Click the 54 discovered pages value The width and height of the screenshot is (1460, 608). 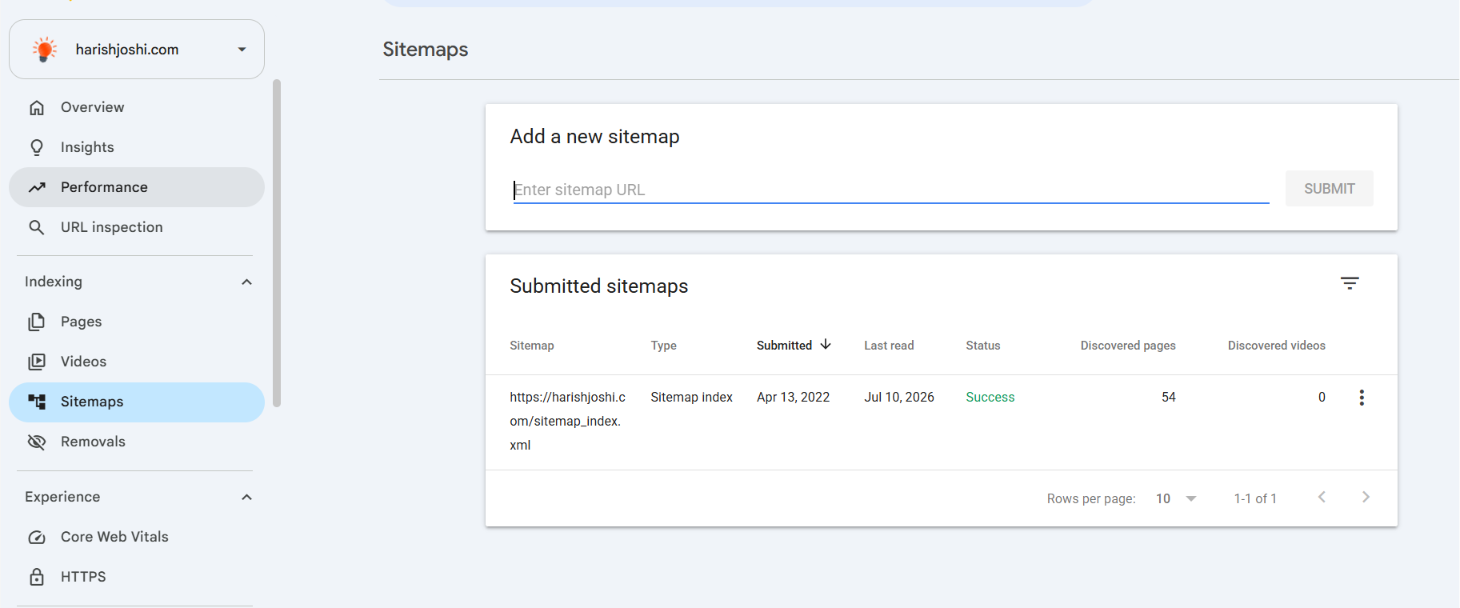(x=1168, y=397)
